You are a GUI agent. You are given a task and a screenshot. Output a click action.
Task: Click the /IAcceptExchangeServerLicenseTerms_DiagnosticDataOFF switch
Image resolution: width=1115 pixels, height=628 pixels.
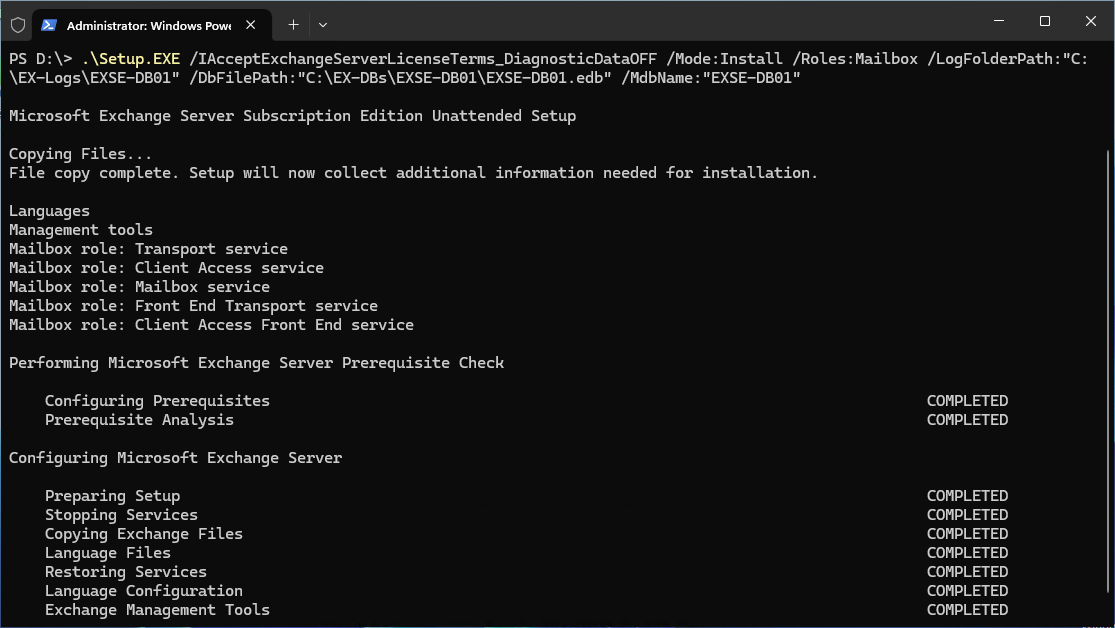pos(423,59)
